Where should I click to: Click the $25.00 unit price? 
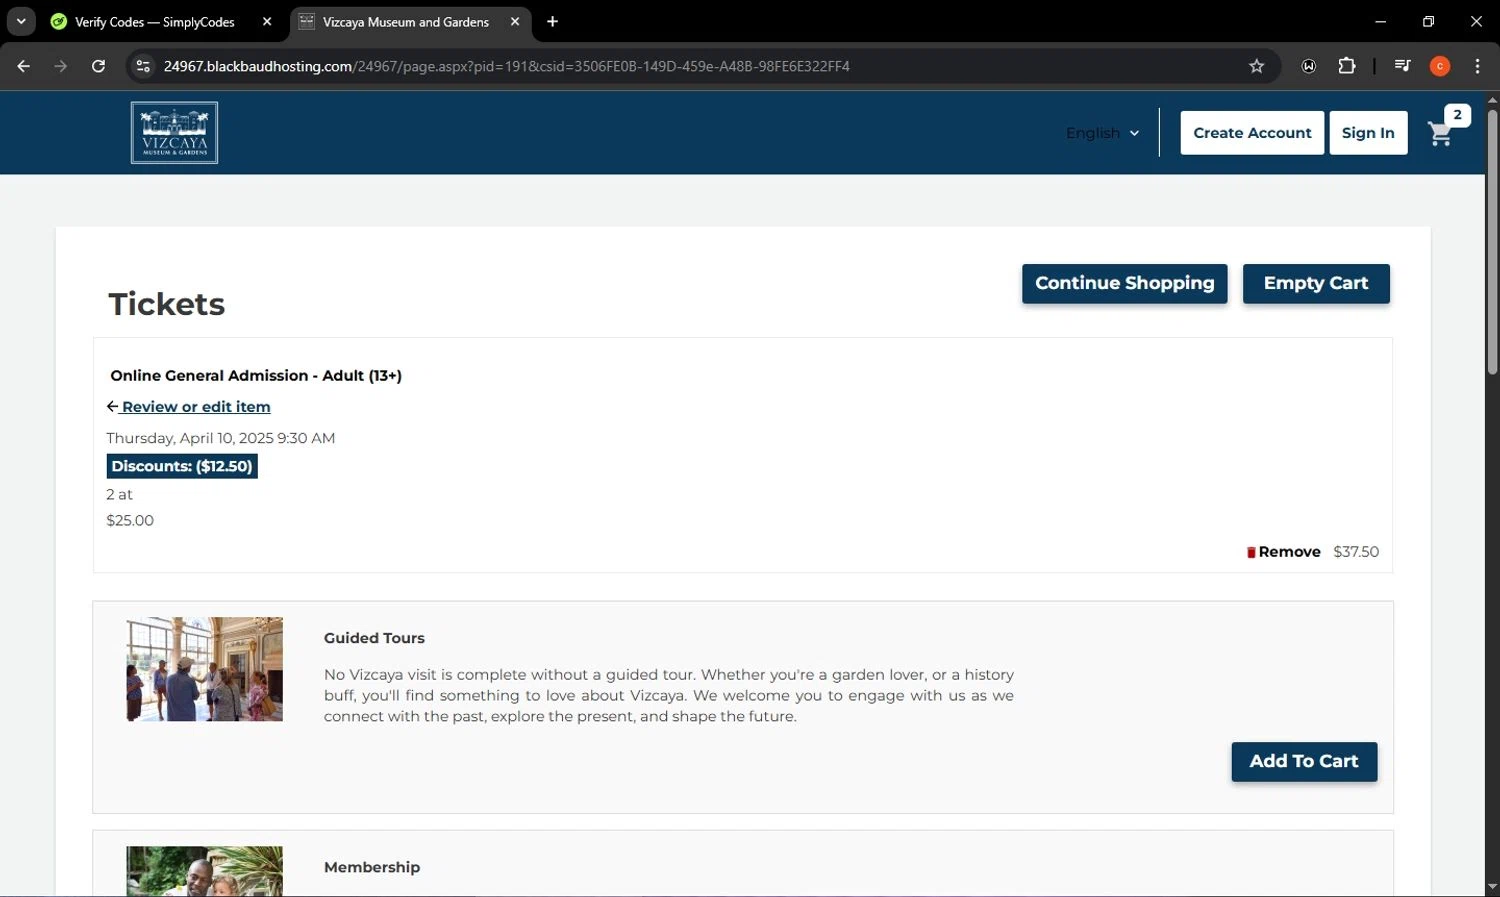pos(130,520)
